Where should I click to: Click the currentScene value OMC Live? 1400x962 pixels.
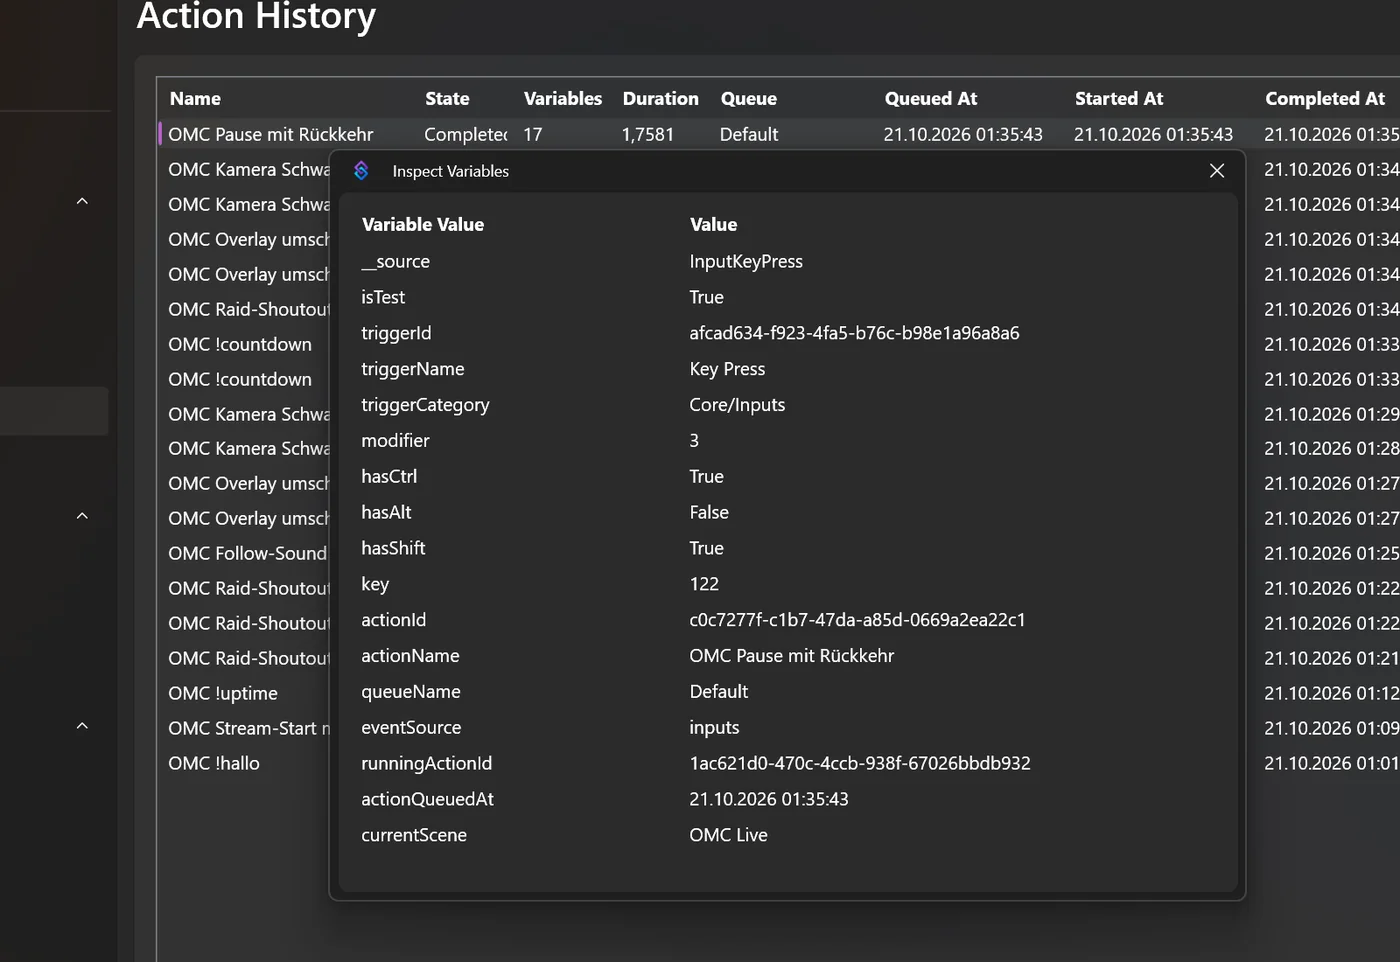[x=728, y=835]
